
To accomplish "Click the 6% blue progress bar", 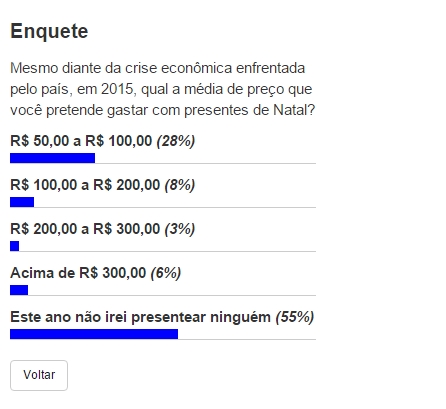I will tap(19, 290).
